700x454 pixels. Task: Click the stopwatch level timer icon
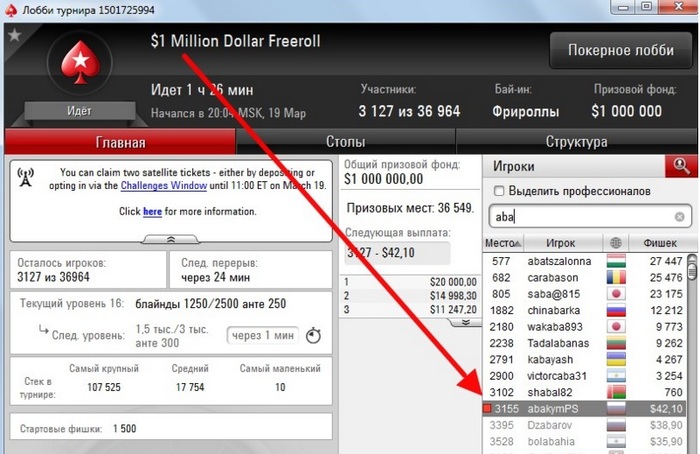click(313, 335)
